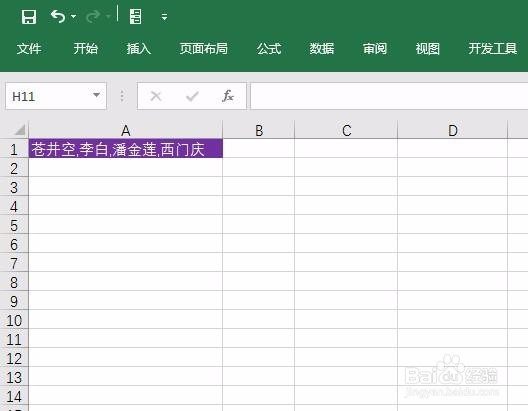Click the form icon in quick access toolbar
This screenshot has width=528, height=411.
(135, 16)
